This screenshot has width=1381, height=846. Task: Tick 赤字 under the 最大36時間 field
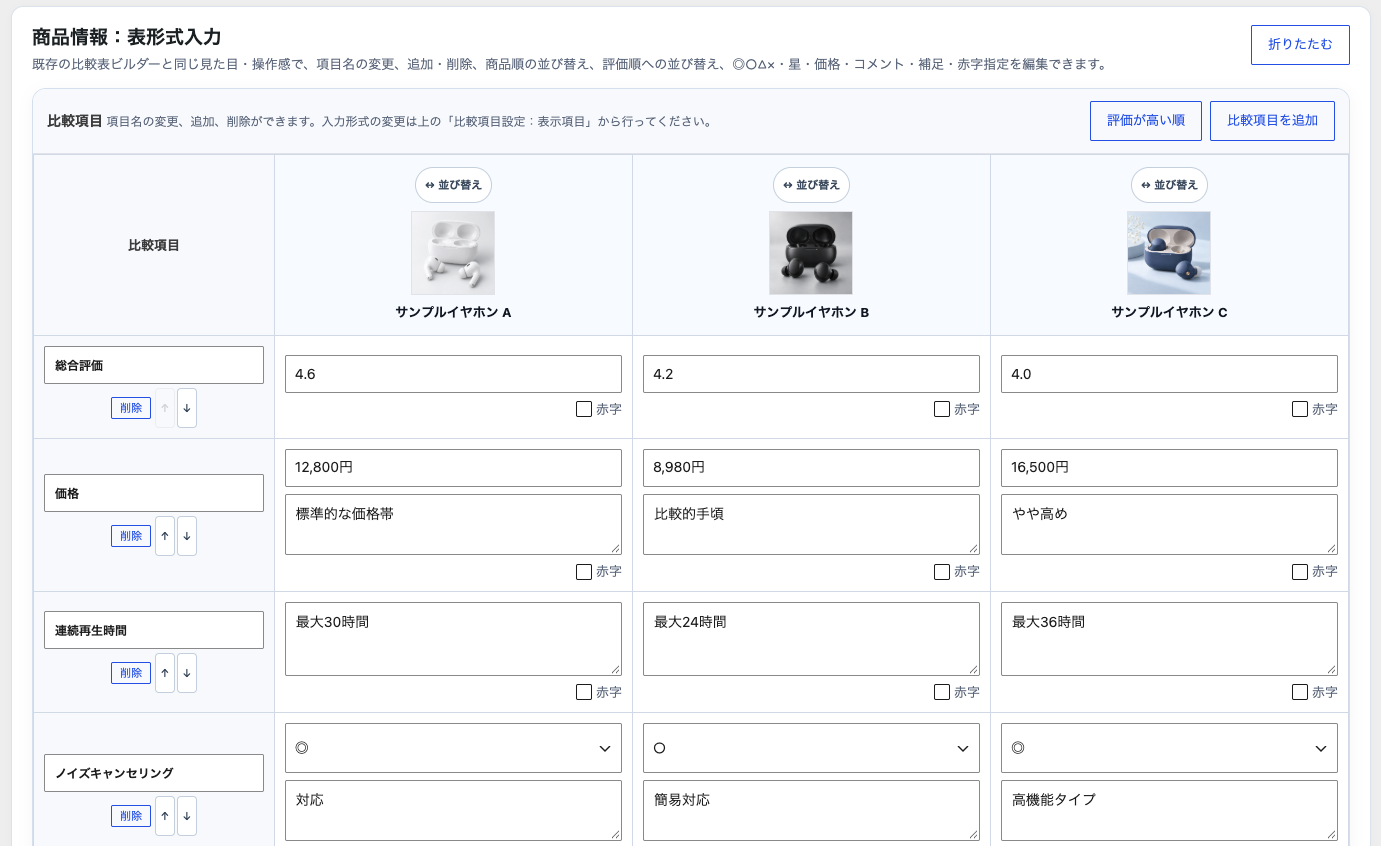coord(1300,692)
